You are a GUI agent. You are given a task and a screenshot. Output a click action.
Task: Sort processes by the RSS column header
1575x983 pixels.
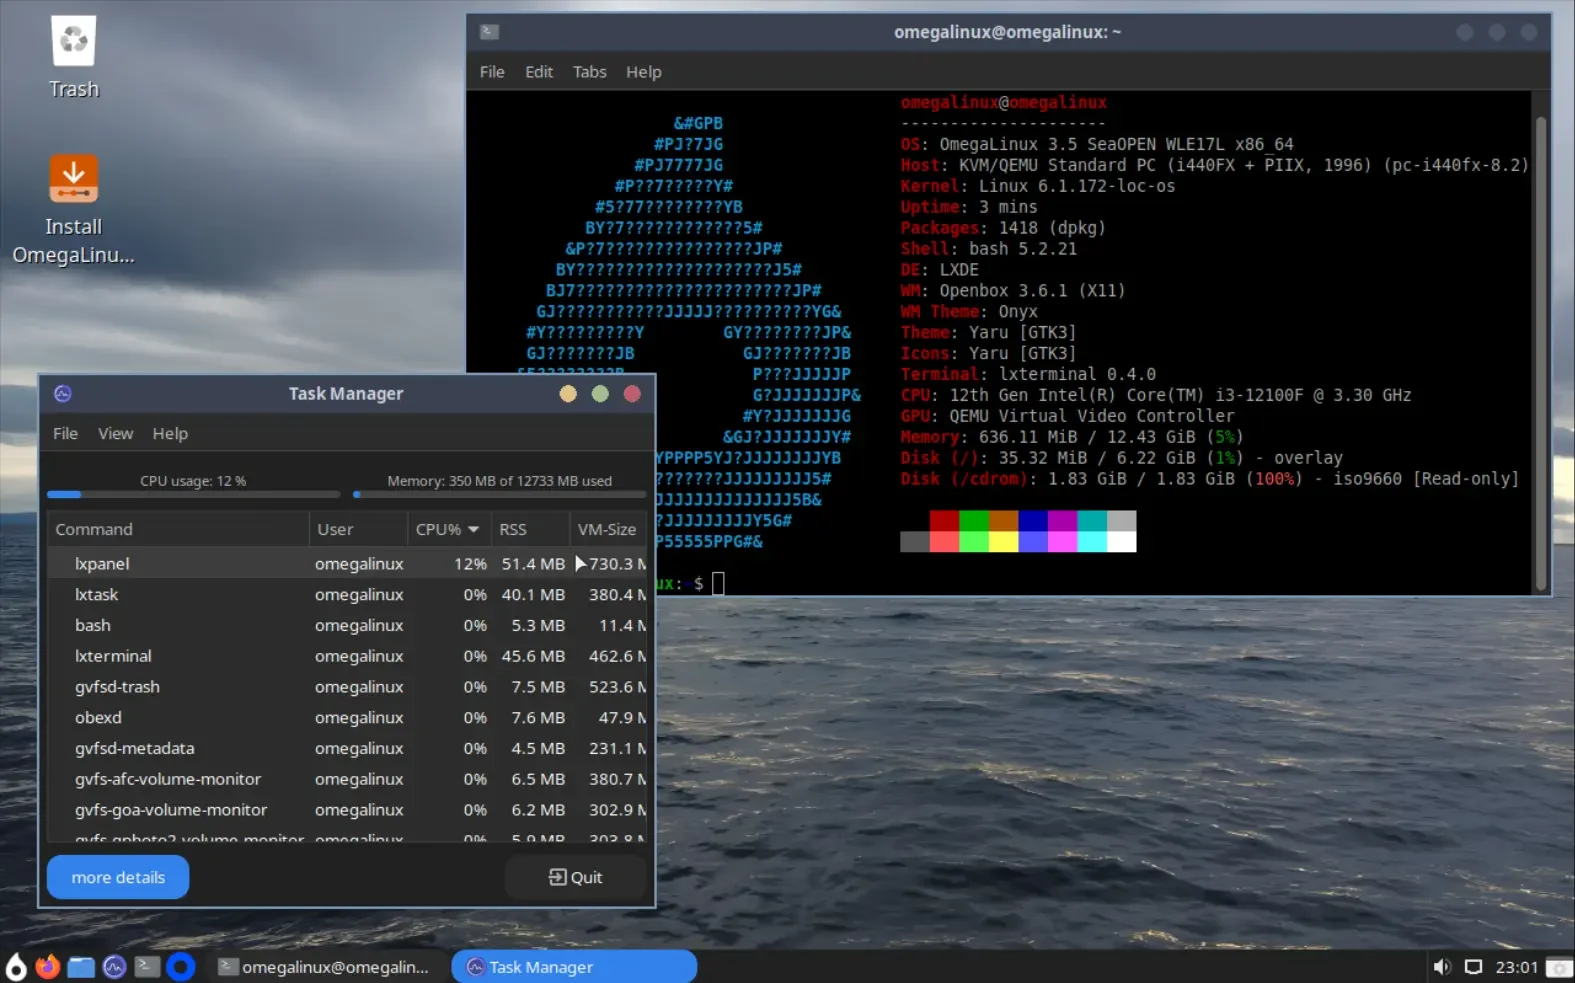click(530, 529)
